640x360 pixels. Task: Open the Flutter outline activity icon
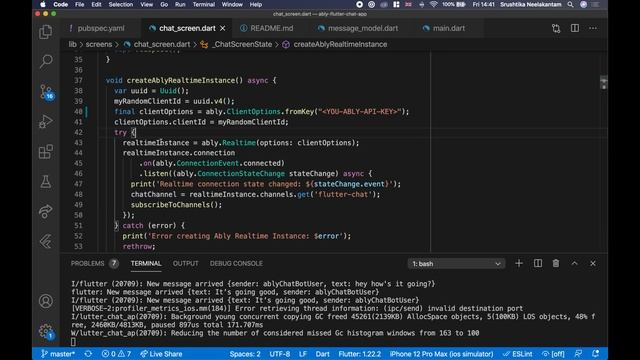pyautogui.click(x=45, y=241)
